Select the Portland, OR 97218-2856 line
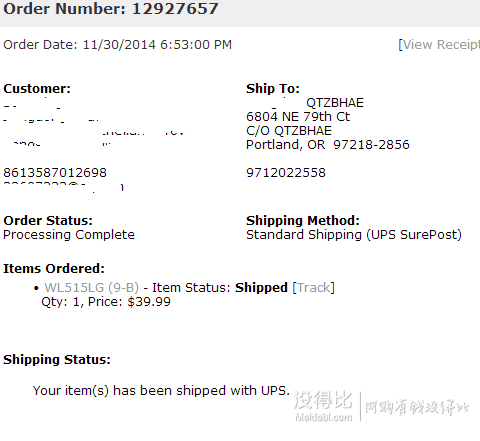 (x=328, y=145)
